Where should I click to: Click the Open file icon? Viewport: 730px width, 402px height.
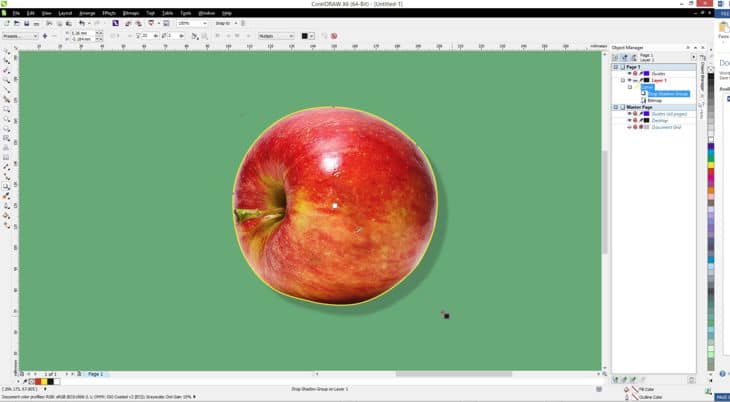point(17,23)
